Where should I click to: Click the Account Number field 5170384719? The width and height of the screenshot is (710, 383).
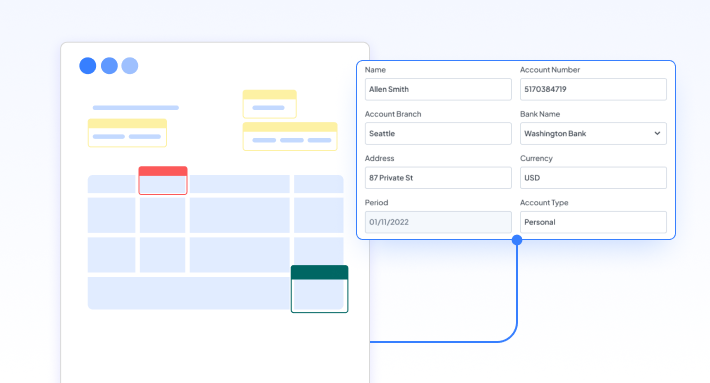593,89
